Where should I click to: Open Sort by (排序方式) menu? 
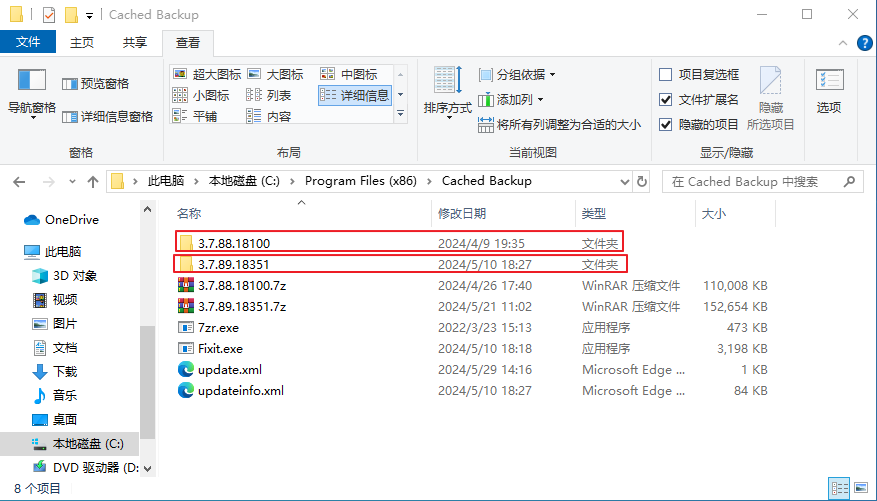(448, 92)
